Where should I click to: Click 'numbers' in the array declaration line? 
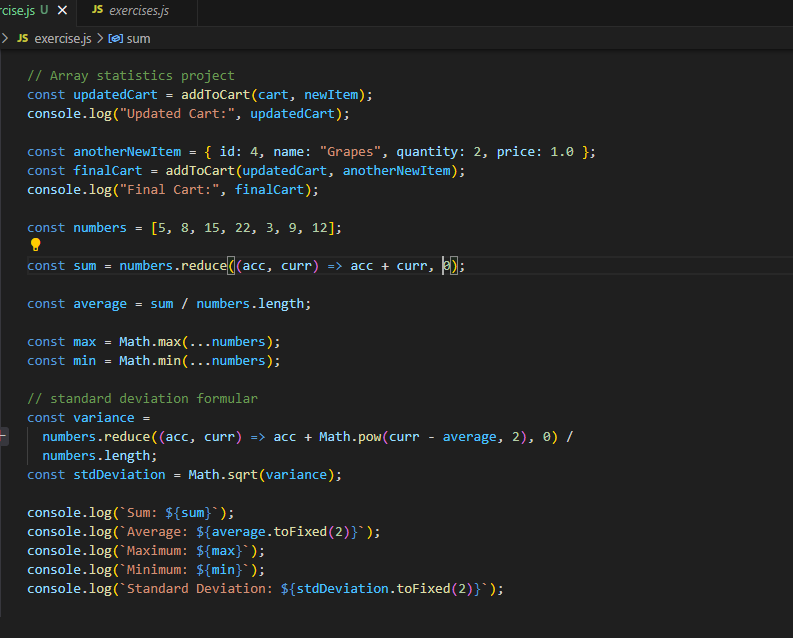pos(100,227)
